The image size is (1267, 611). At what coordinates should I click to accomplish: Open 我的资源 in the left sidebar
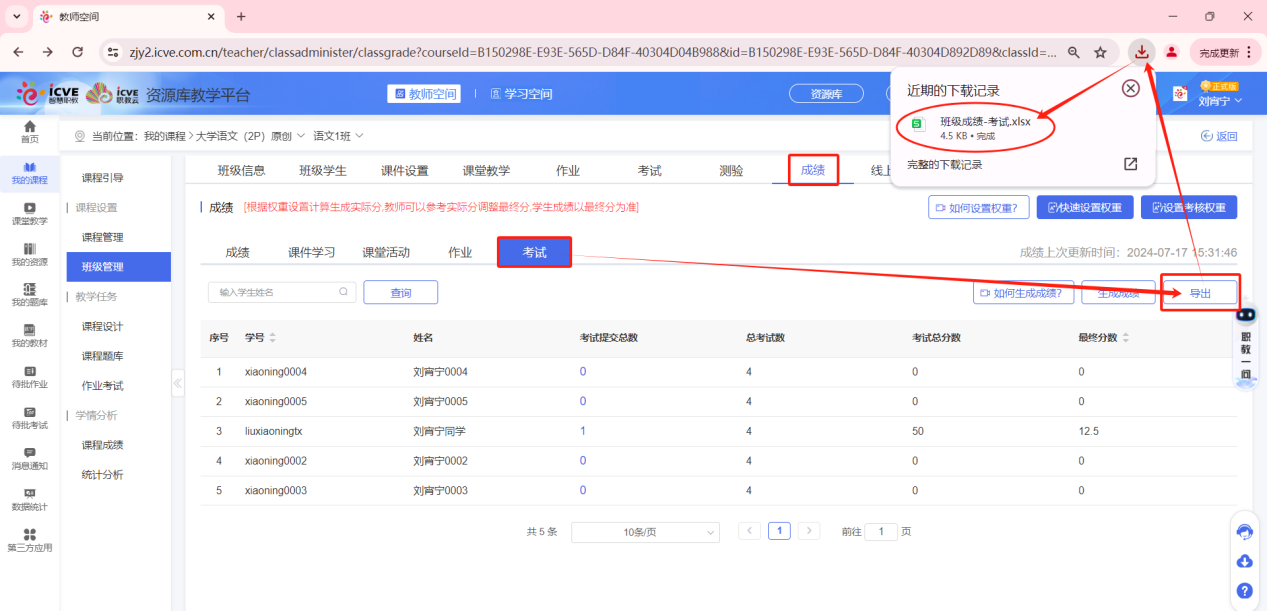pyautogui.click(x=29, y=254)
